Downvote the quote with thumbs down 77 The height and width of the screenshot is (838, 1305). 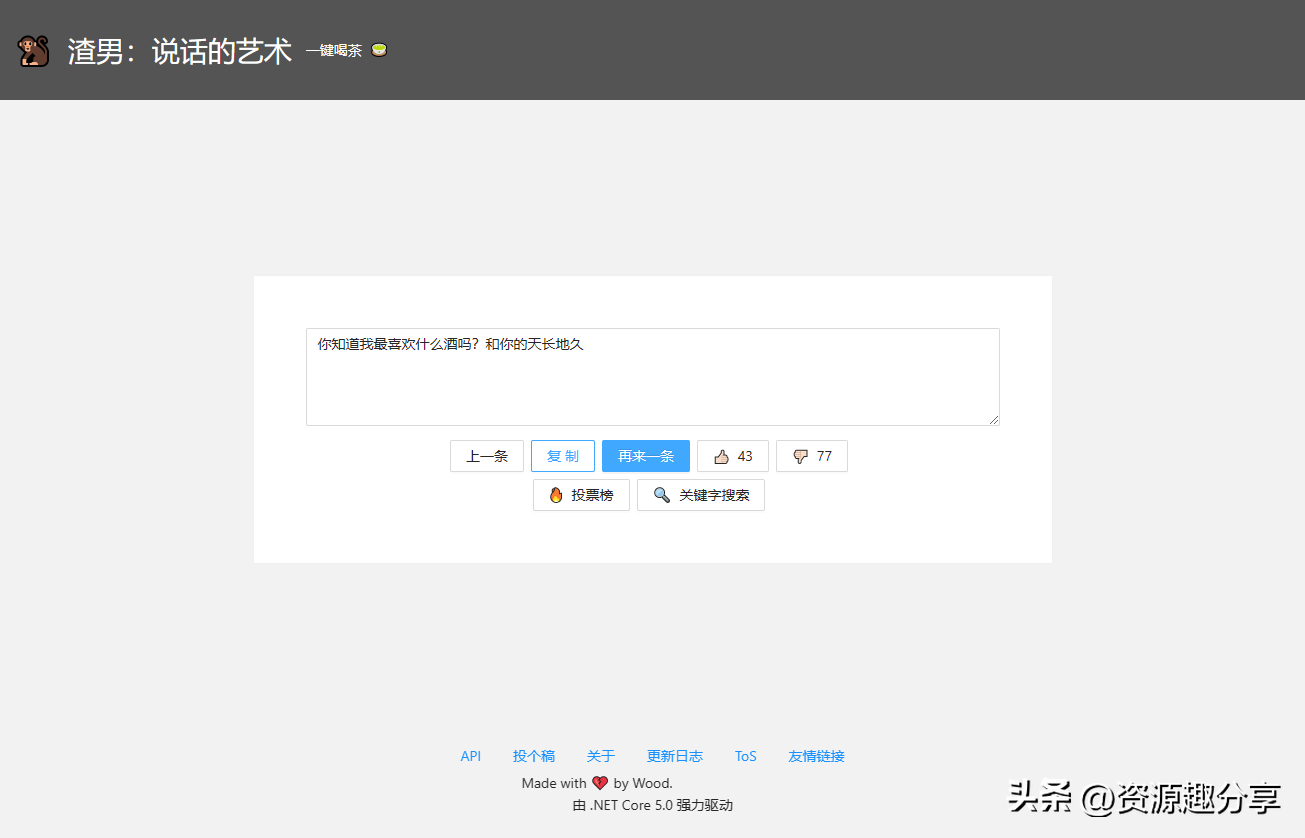(x=812, y=456)
